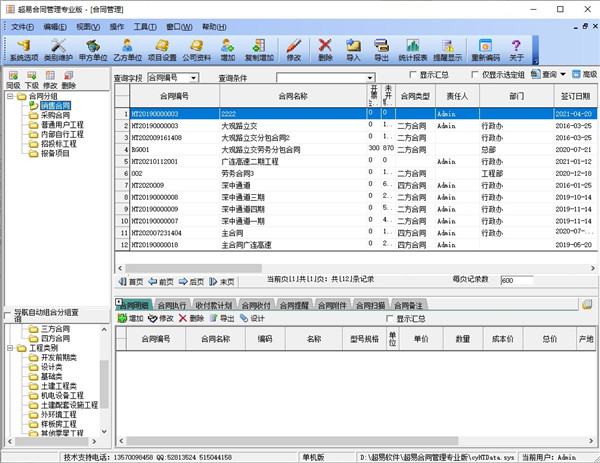Toggle 仅显示选定组 checkbox
This screenshot has width=600, height=463.
click(x=474, y=75)
